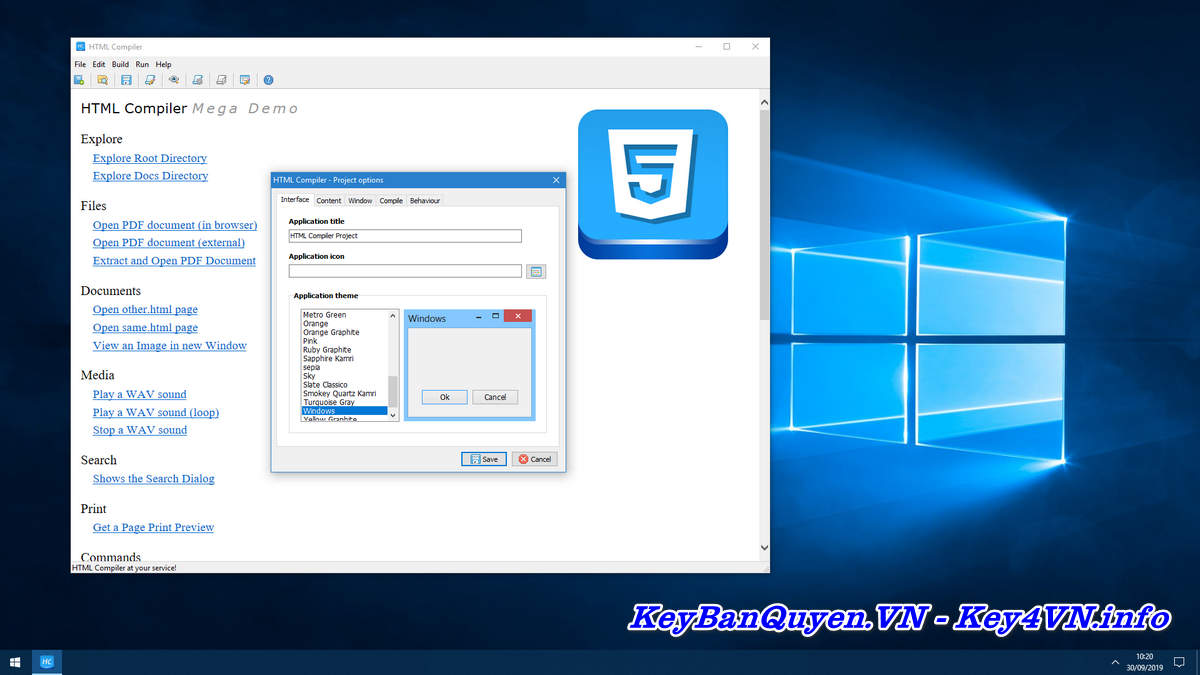Click Open same.html page link

[146, 328]
